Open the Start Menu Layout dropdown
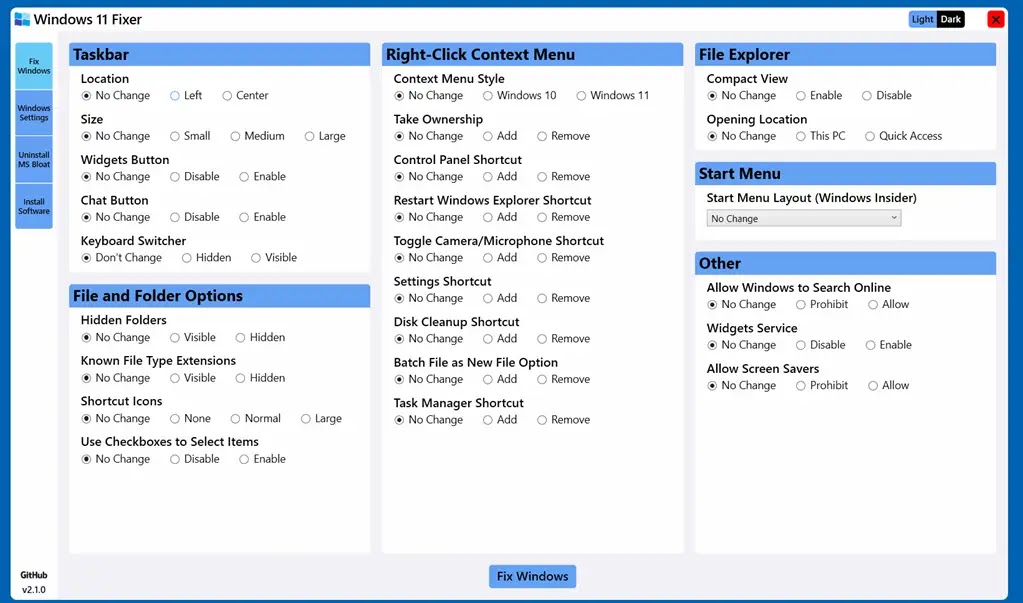 point(804,218)
